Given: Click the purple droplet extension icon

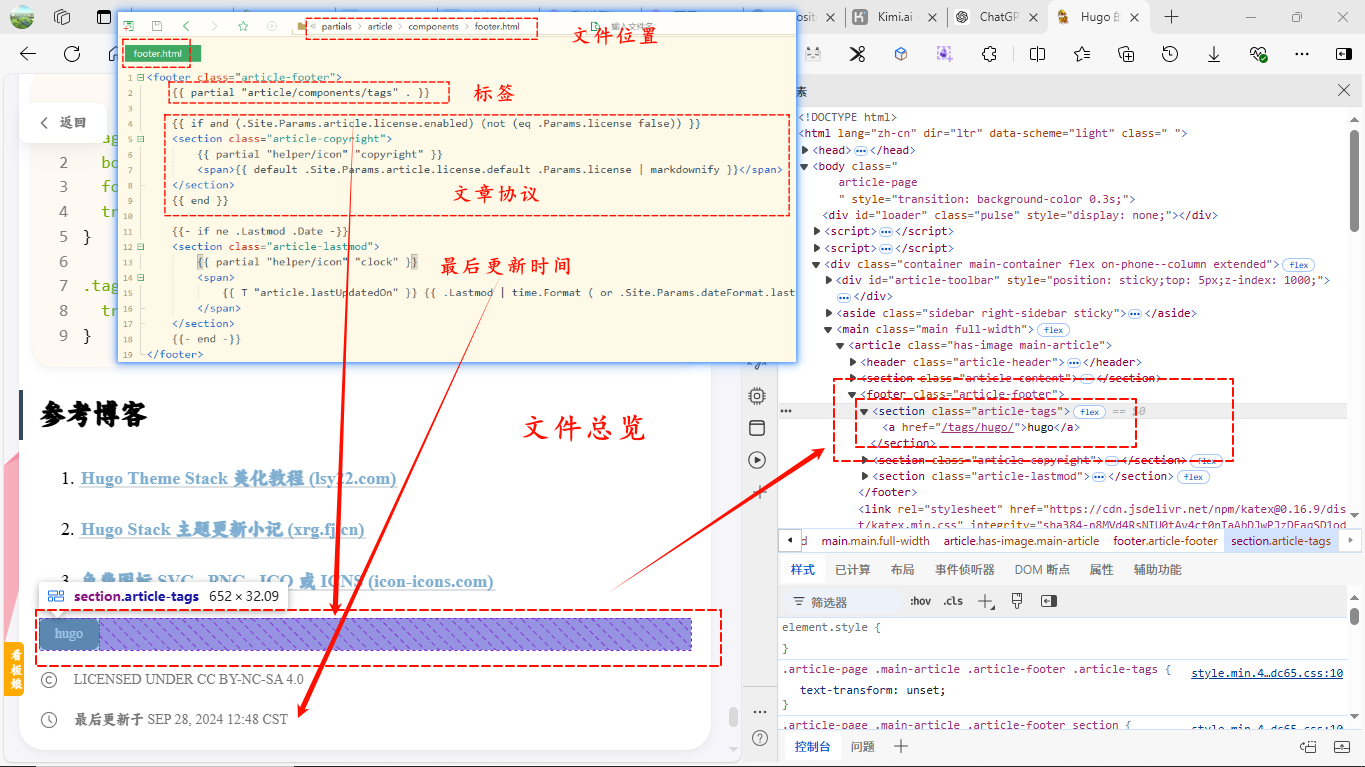Looking at the screenshot, I should [945, 54].
